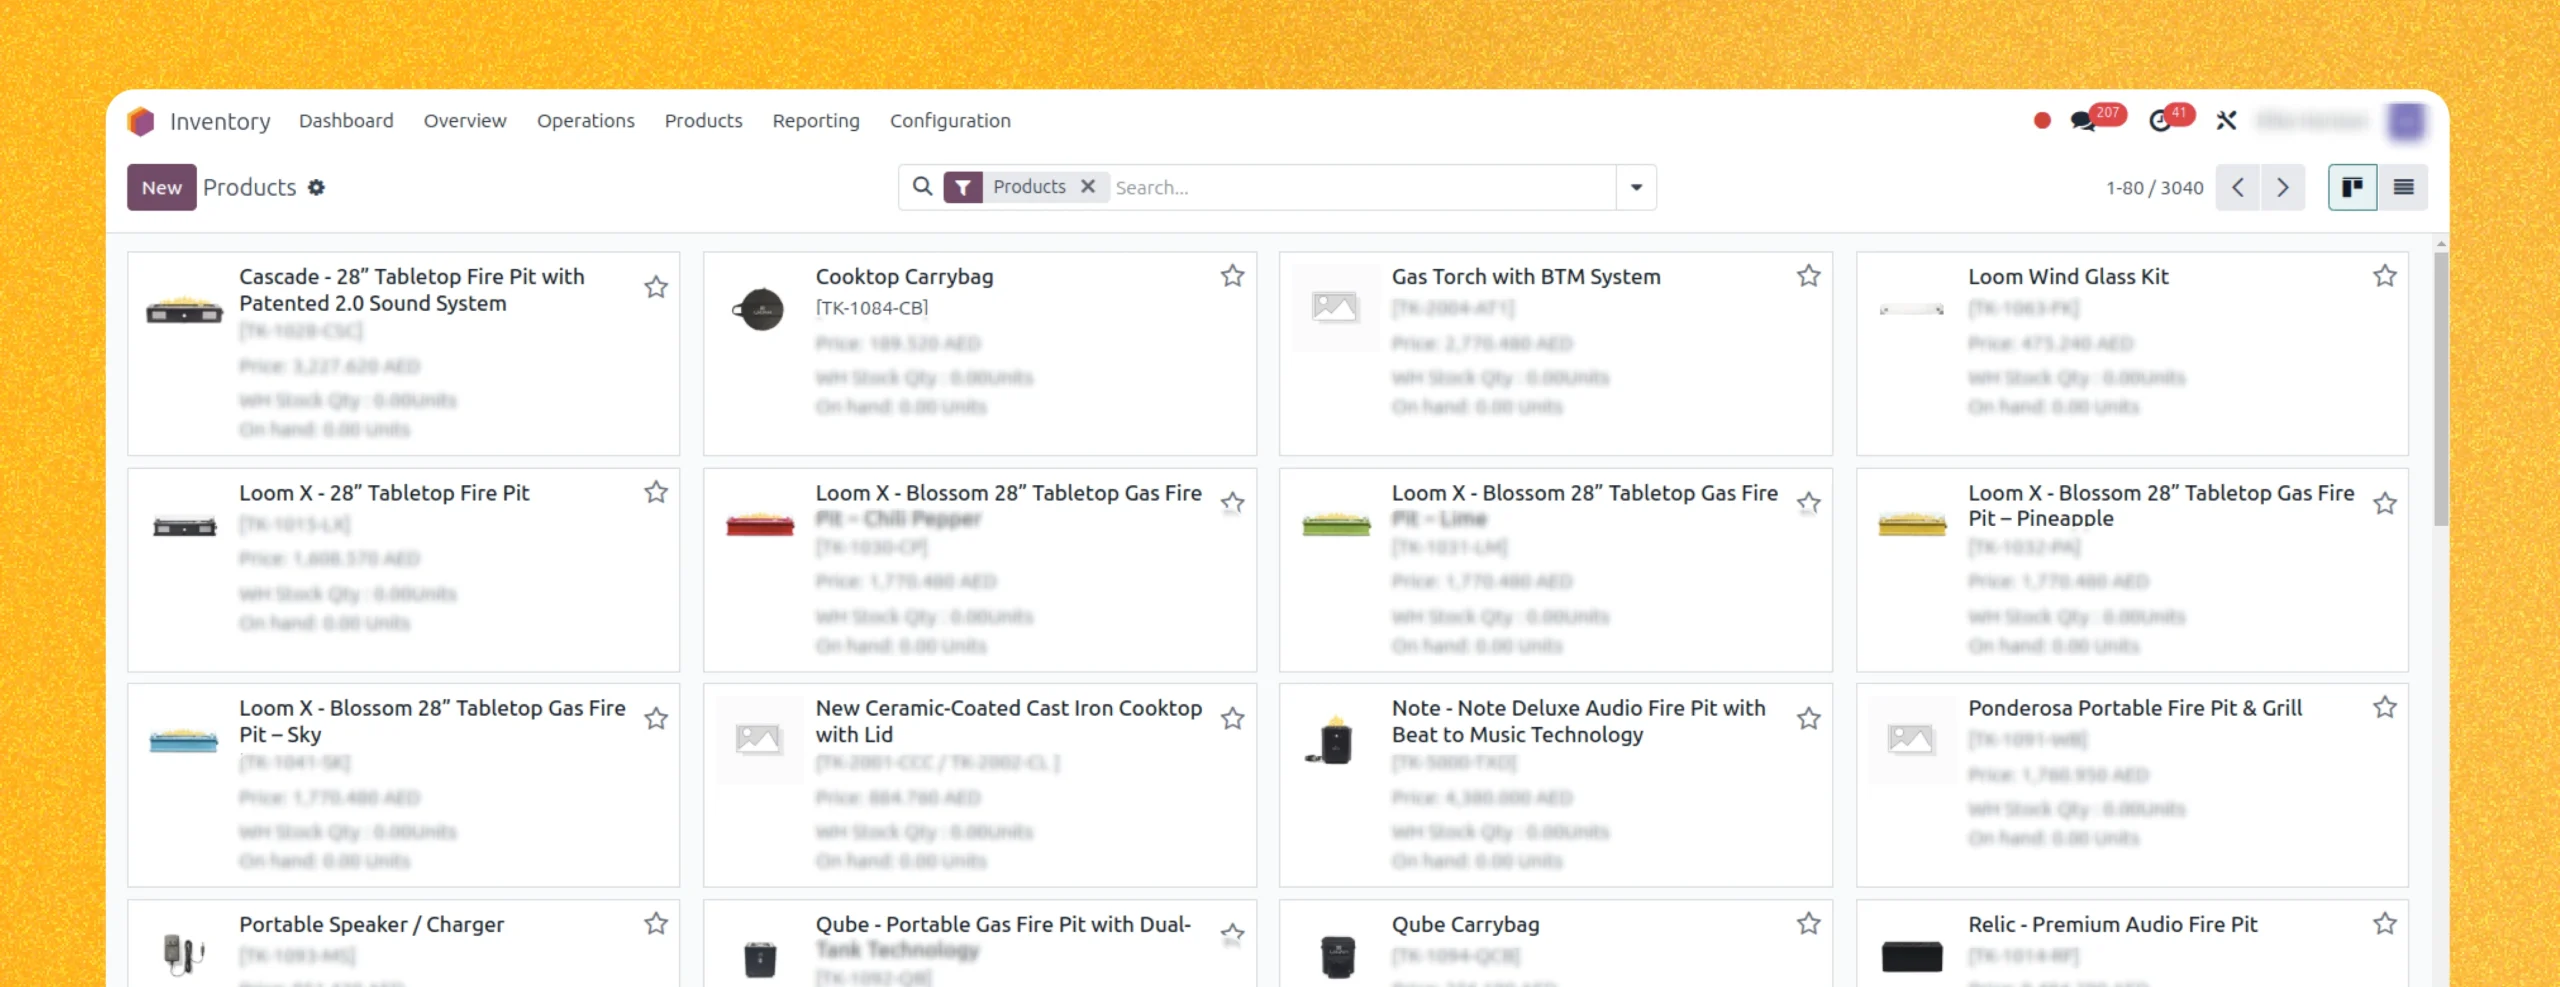The height and width of the screenshot is (987, 2560).
Task: Open the Overview menu
Action: tap(465, 121)
